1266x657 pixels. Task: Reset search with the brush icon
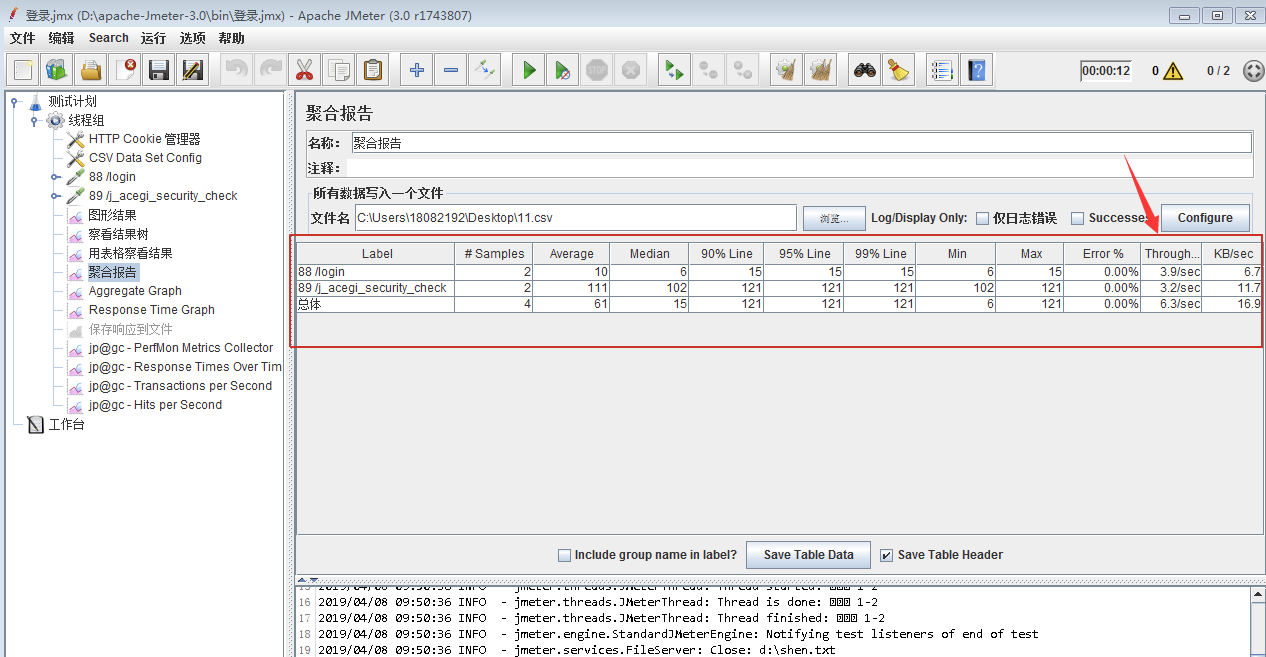pos(899,70)
